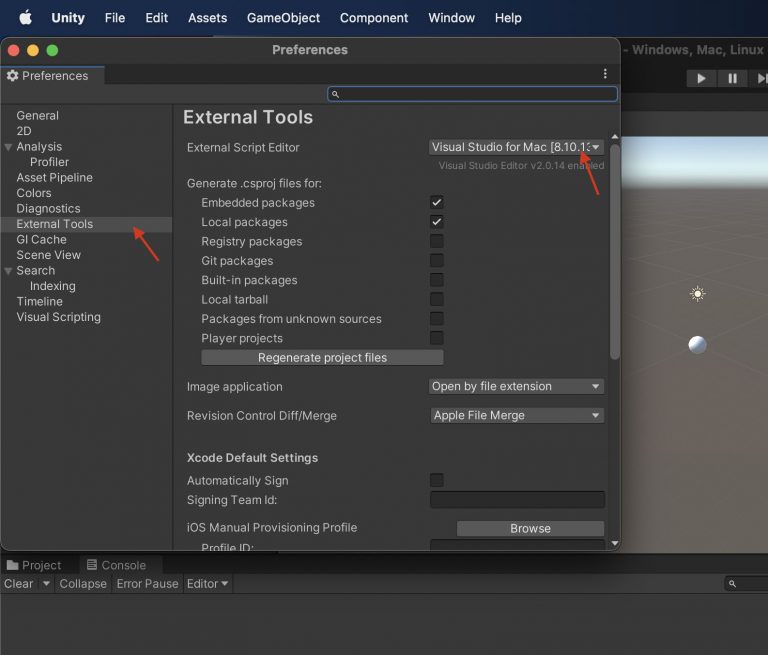Click the Preferences vertical scrollbar thumb
768x655 pixels.
click(x=615, y=252)
